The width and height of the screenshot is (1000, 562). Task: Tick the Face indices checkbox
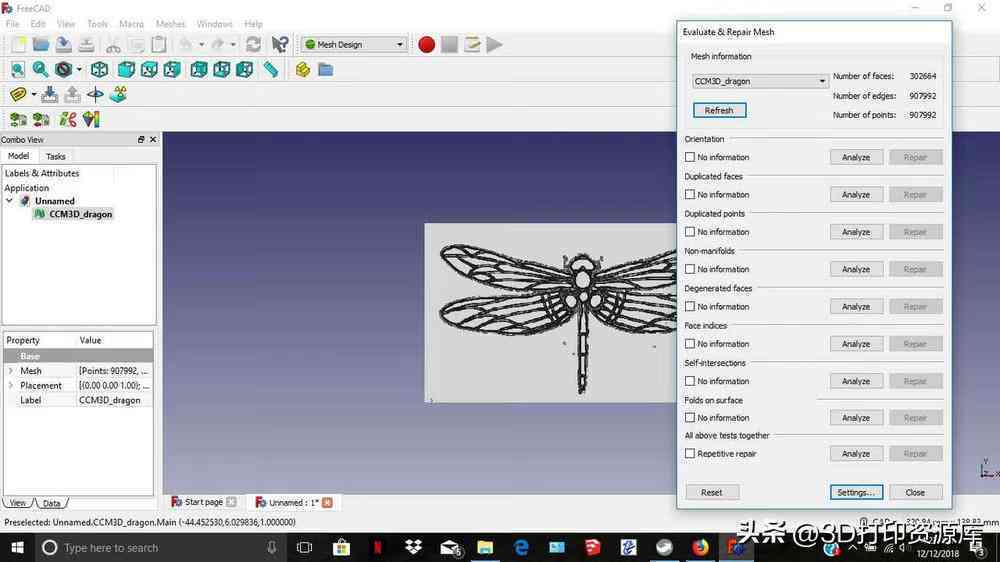click(689, 344)
